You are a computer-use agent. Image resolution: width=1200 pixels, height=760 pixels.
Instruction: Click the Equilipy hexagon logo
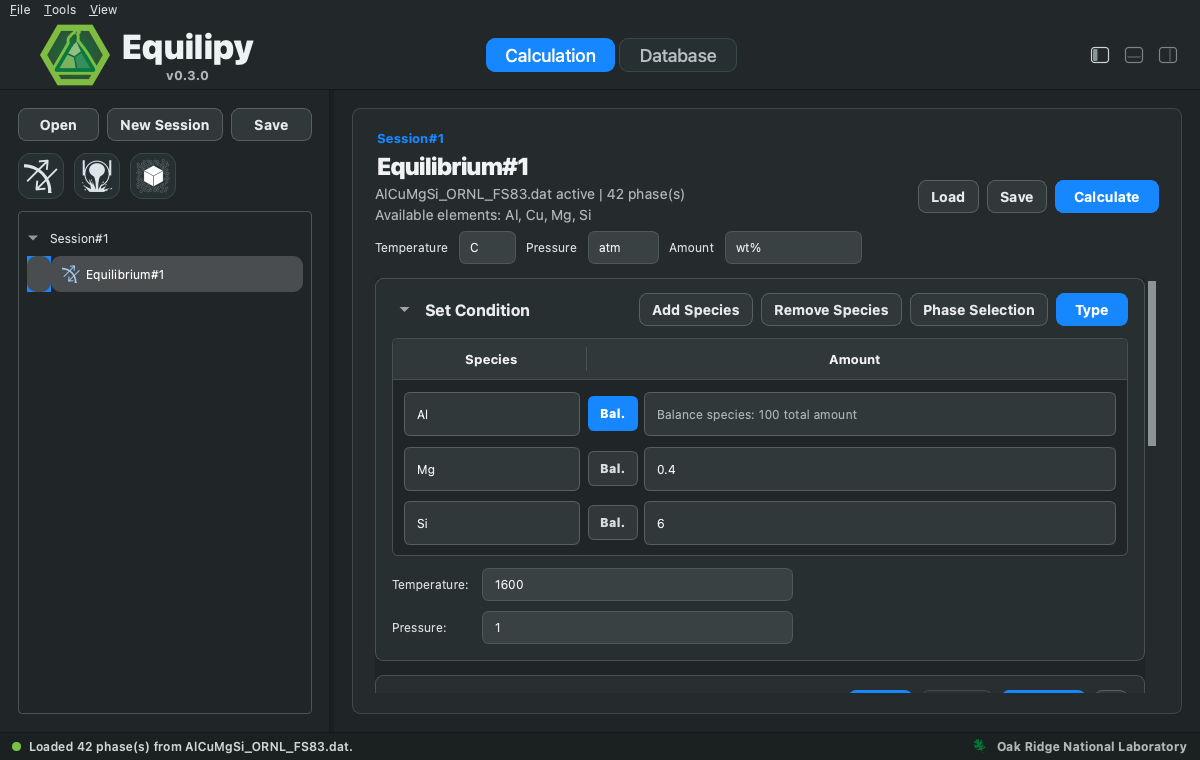pos(75,55)
